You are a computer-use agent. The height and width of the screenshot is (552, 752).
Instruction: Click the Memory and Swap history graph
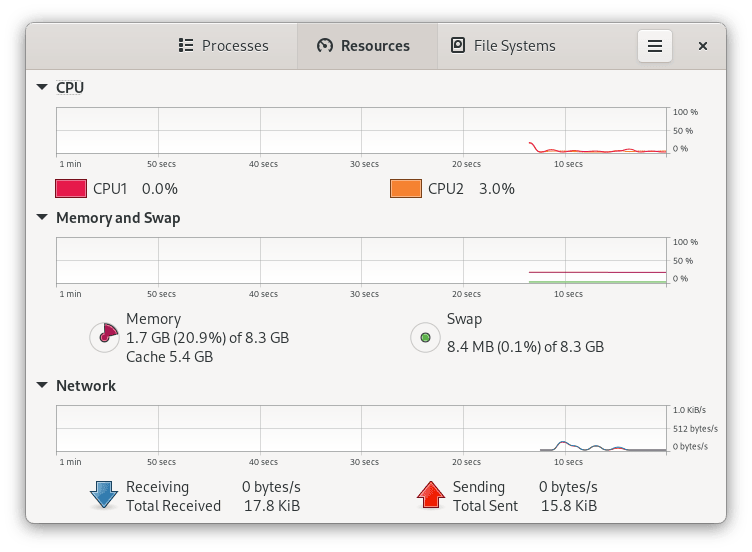pyautogui.click(x=361, y=261)
